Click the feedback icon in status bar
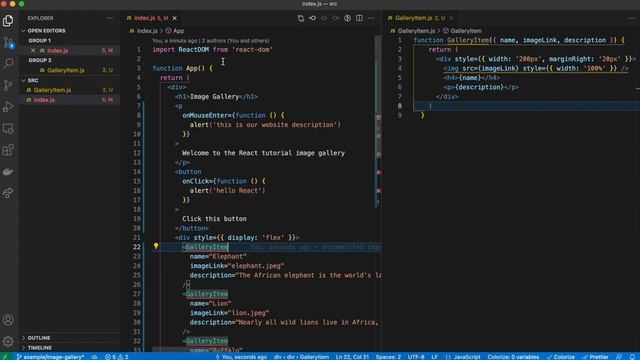Image resolution: width=640 pixels, height=360 pixels. [619, 356]
